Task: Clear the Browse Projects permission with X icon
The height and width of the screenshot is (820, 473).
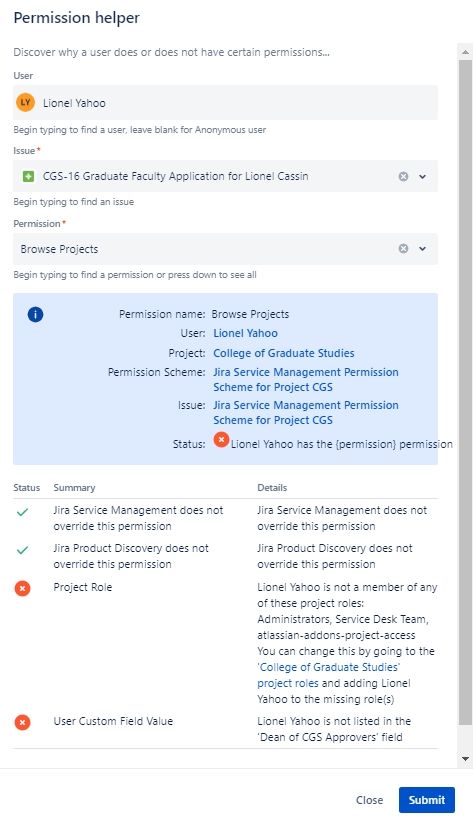Action: (x=403, y=248)
